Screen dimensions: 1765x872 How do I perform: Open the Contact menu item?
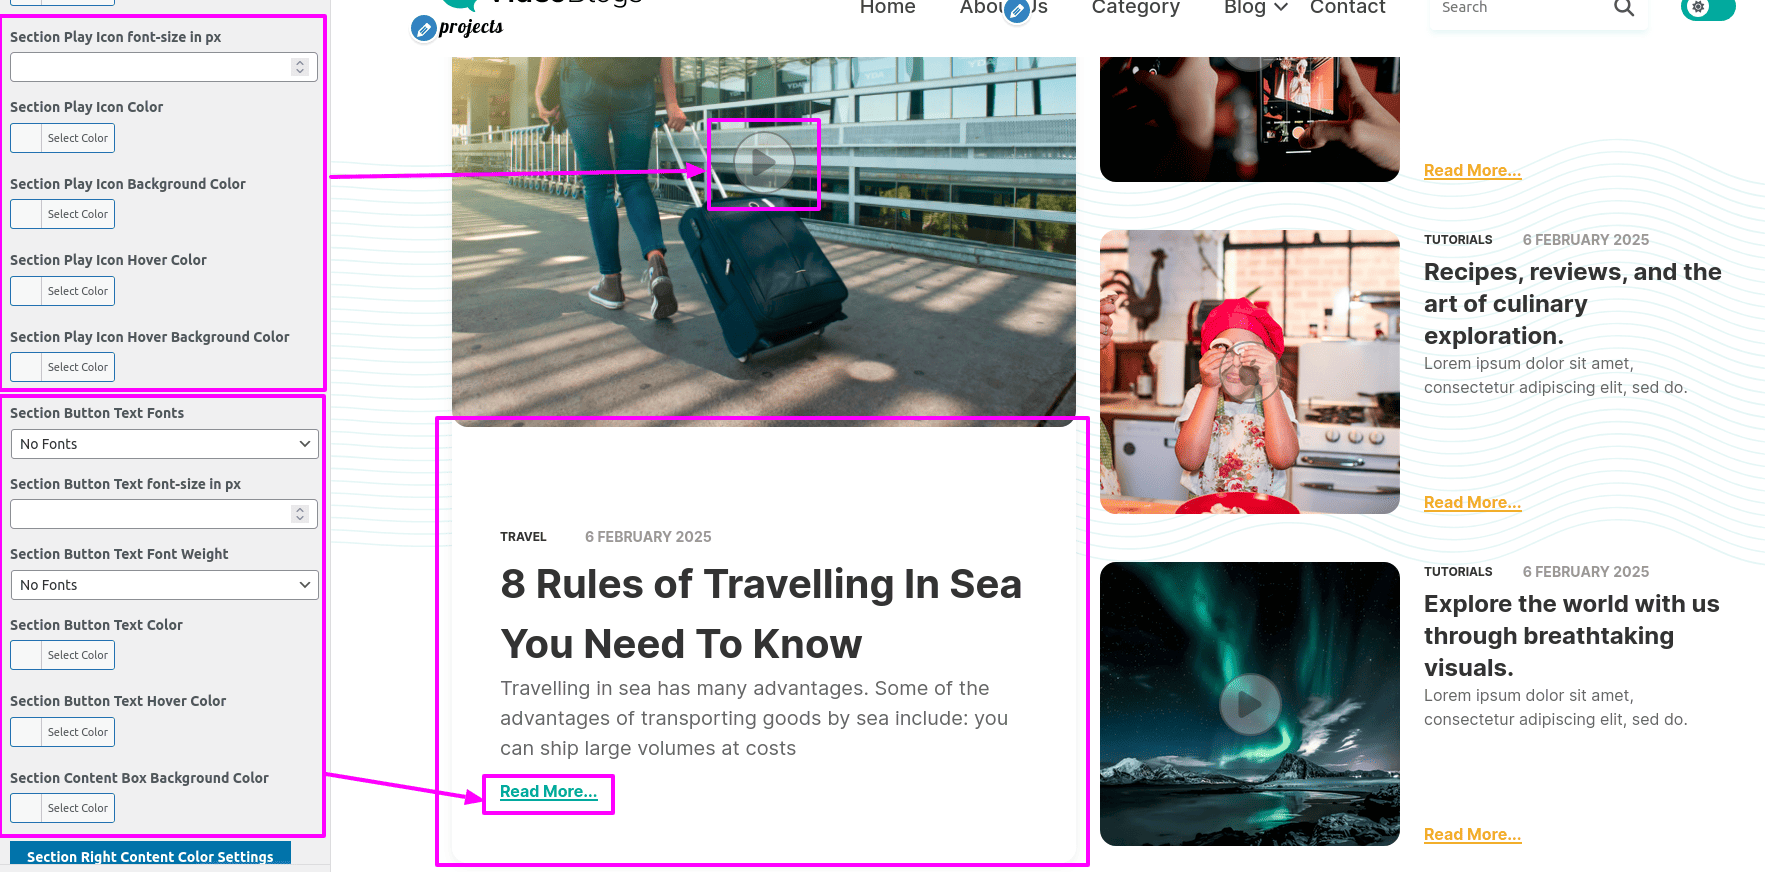click(1348, 8)
